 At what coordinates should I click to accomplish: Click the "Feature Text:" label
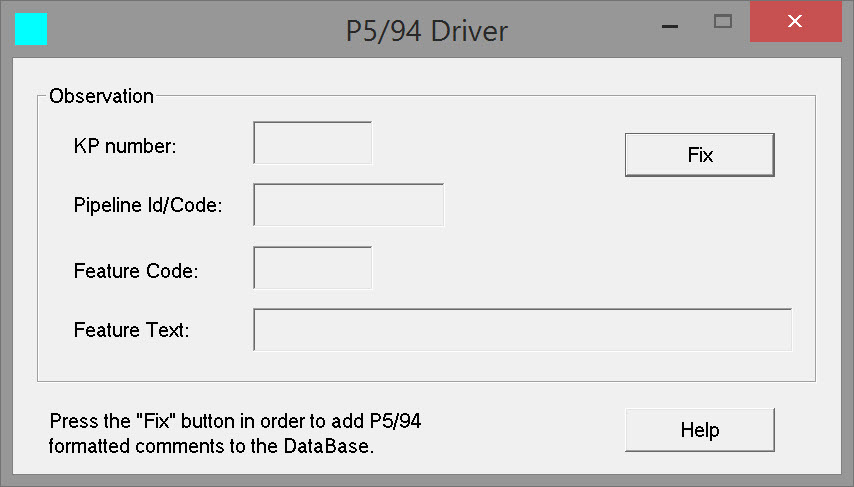pos(132,329)
